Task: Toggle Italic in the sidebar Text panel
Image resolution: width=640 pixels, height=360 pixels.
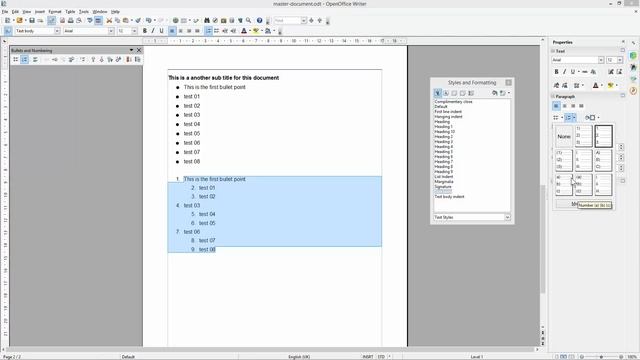Action: (x=564, y=72)
